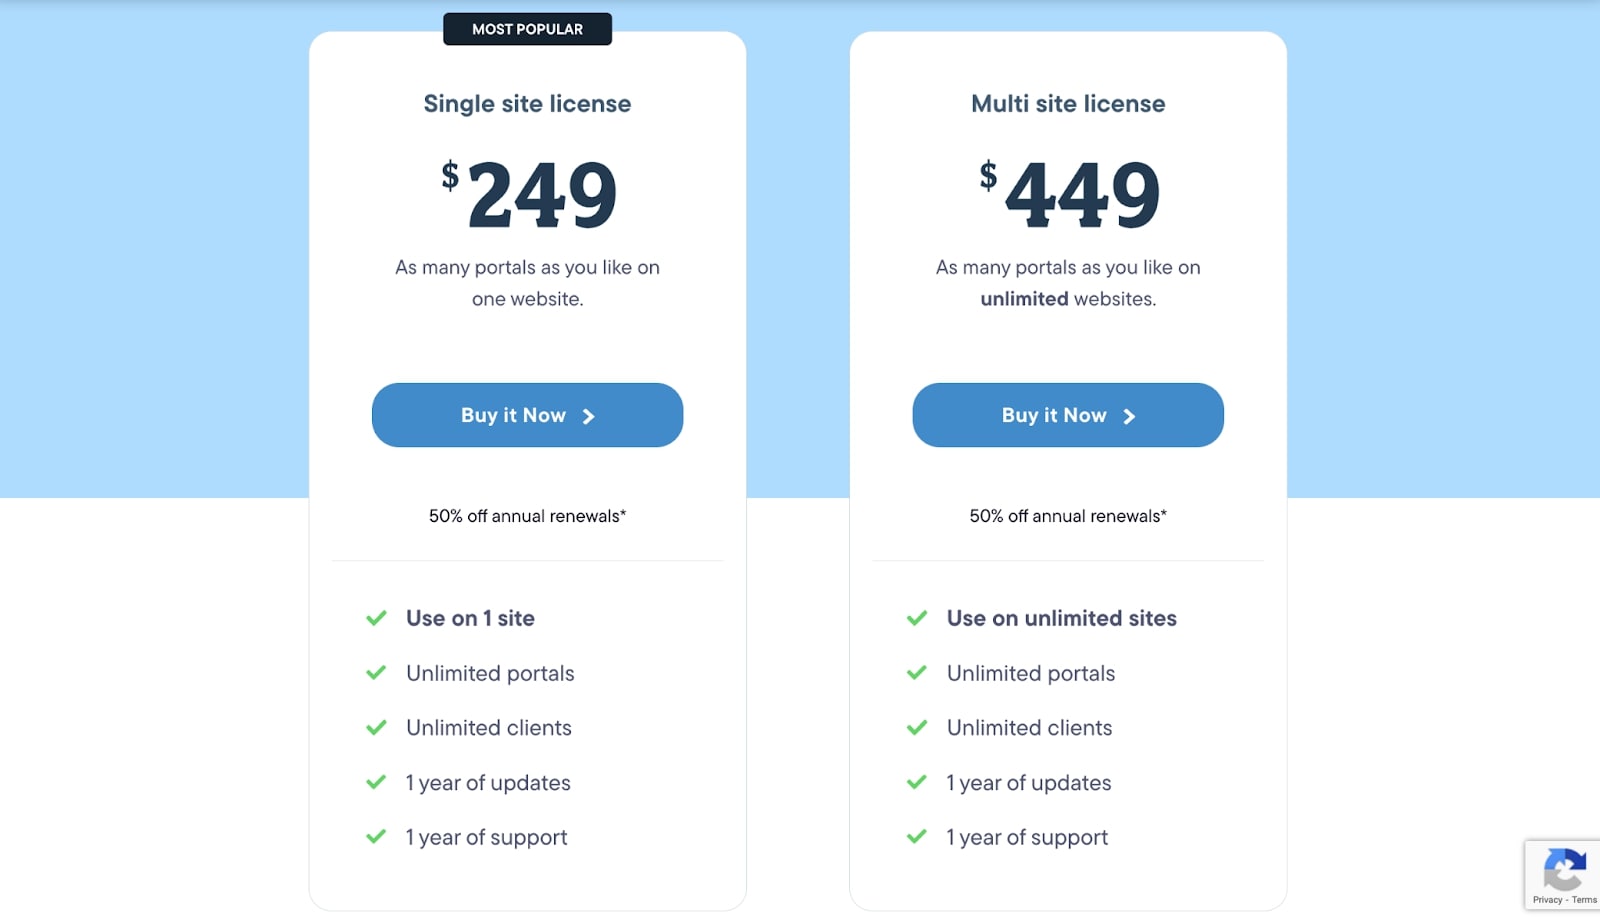
Task: Click the Multi site license heading
Action: (1068, 104)
